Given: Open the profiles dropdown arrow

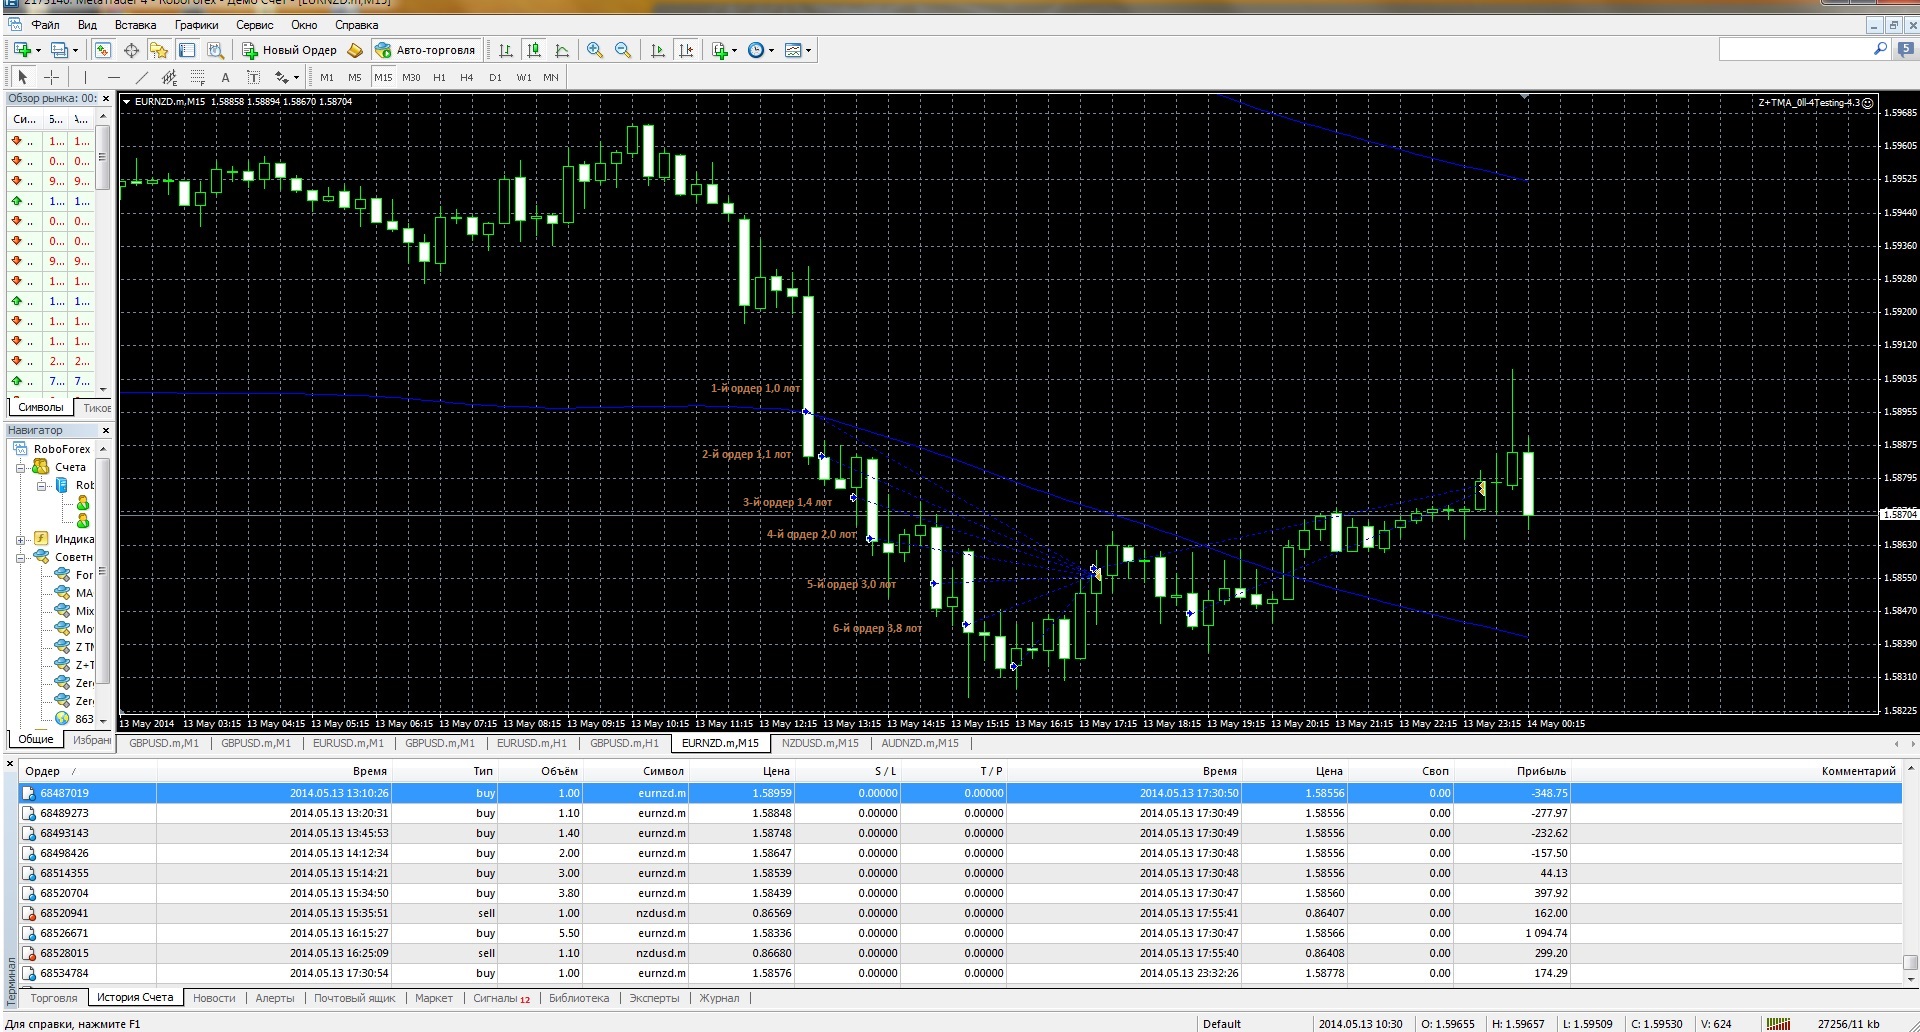Looking at the screenshot, I should pyautogui.click(x=75, y=50).
